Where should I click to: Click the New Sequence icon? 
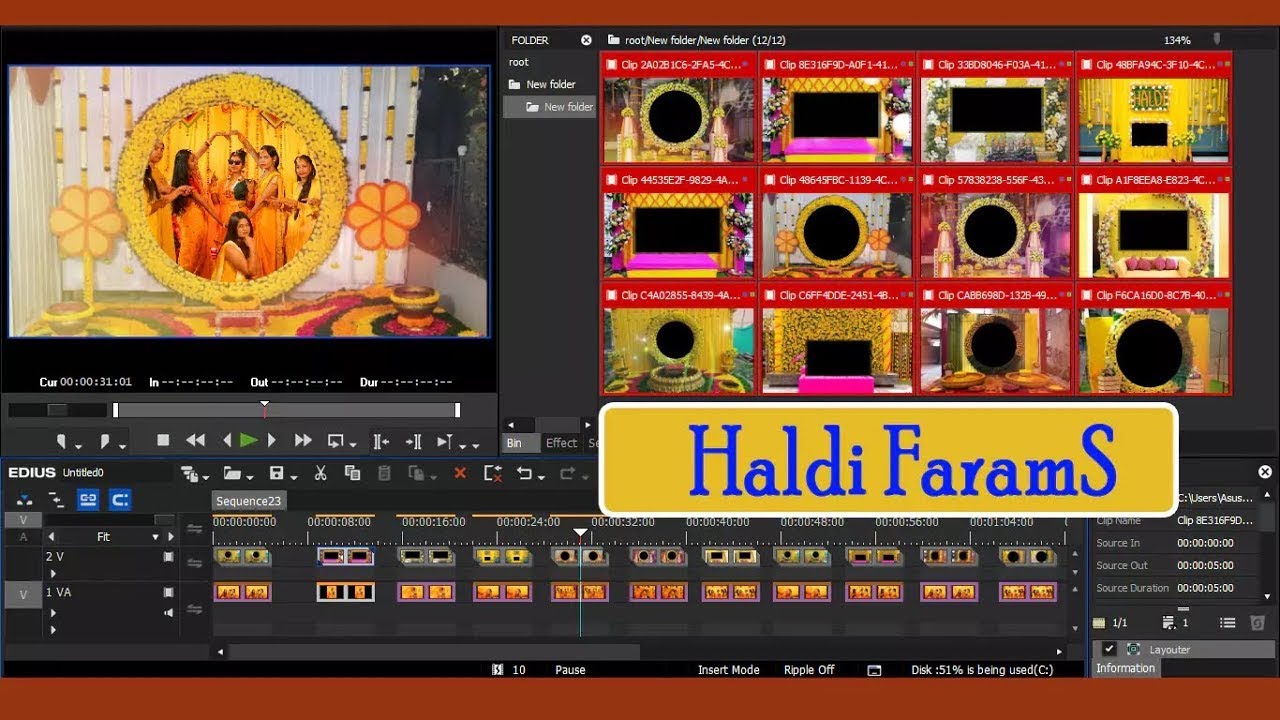pyautogui.click(x=187, y=474)
